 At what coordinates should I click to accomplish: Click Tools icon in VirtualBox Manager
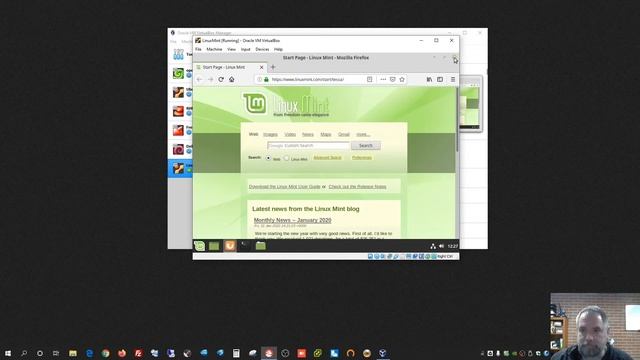point(178,54)
